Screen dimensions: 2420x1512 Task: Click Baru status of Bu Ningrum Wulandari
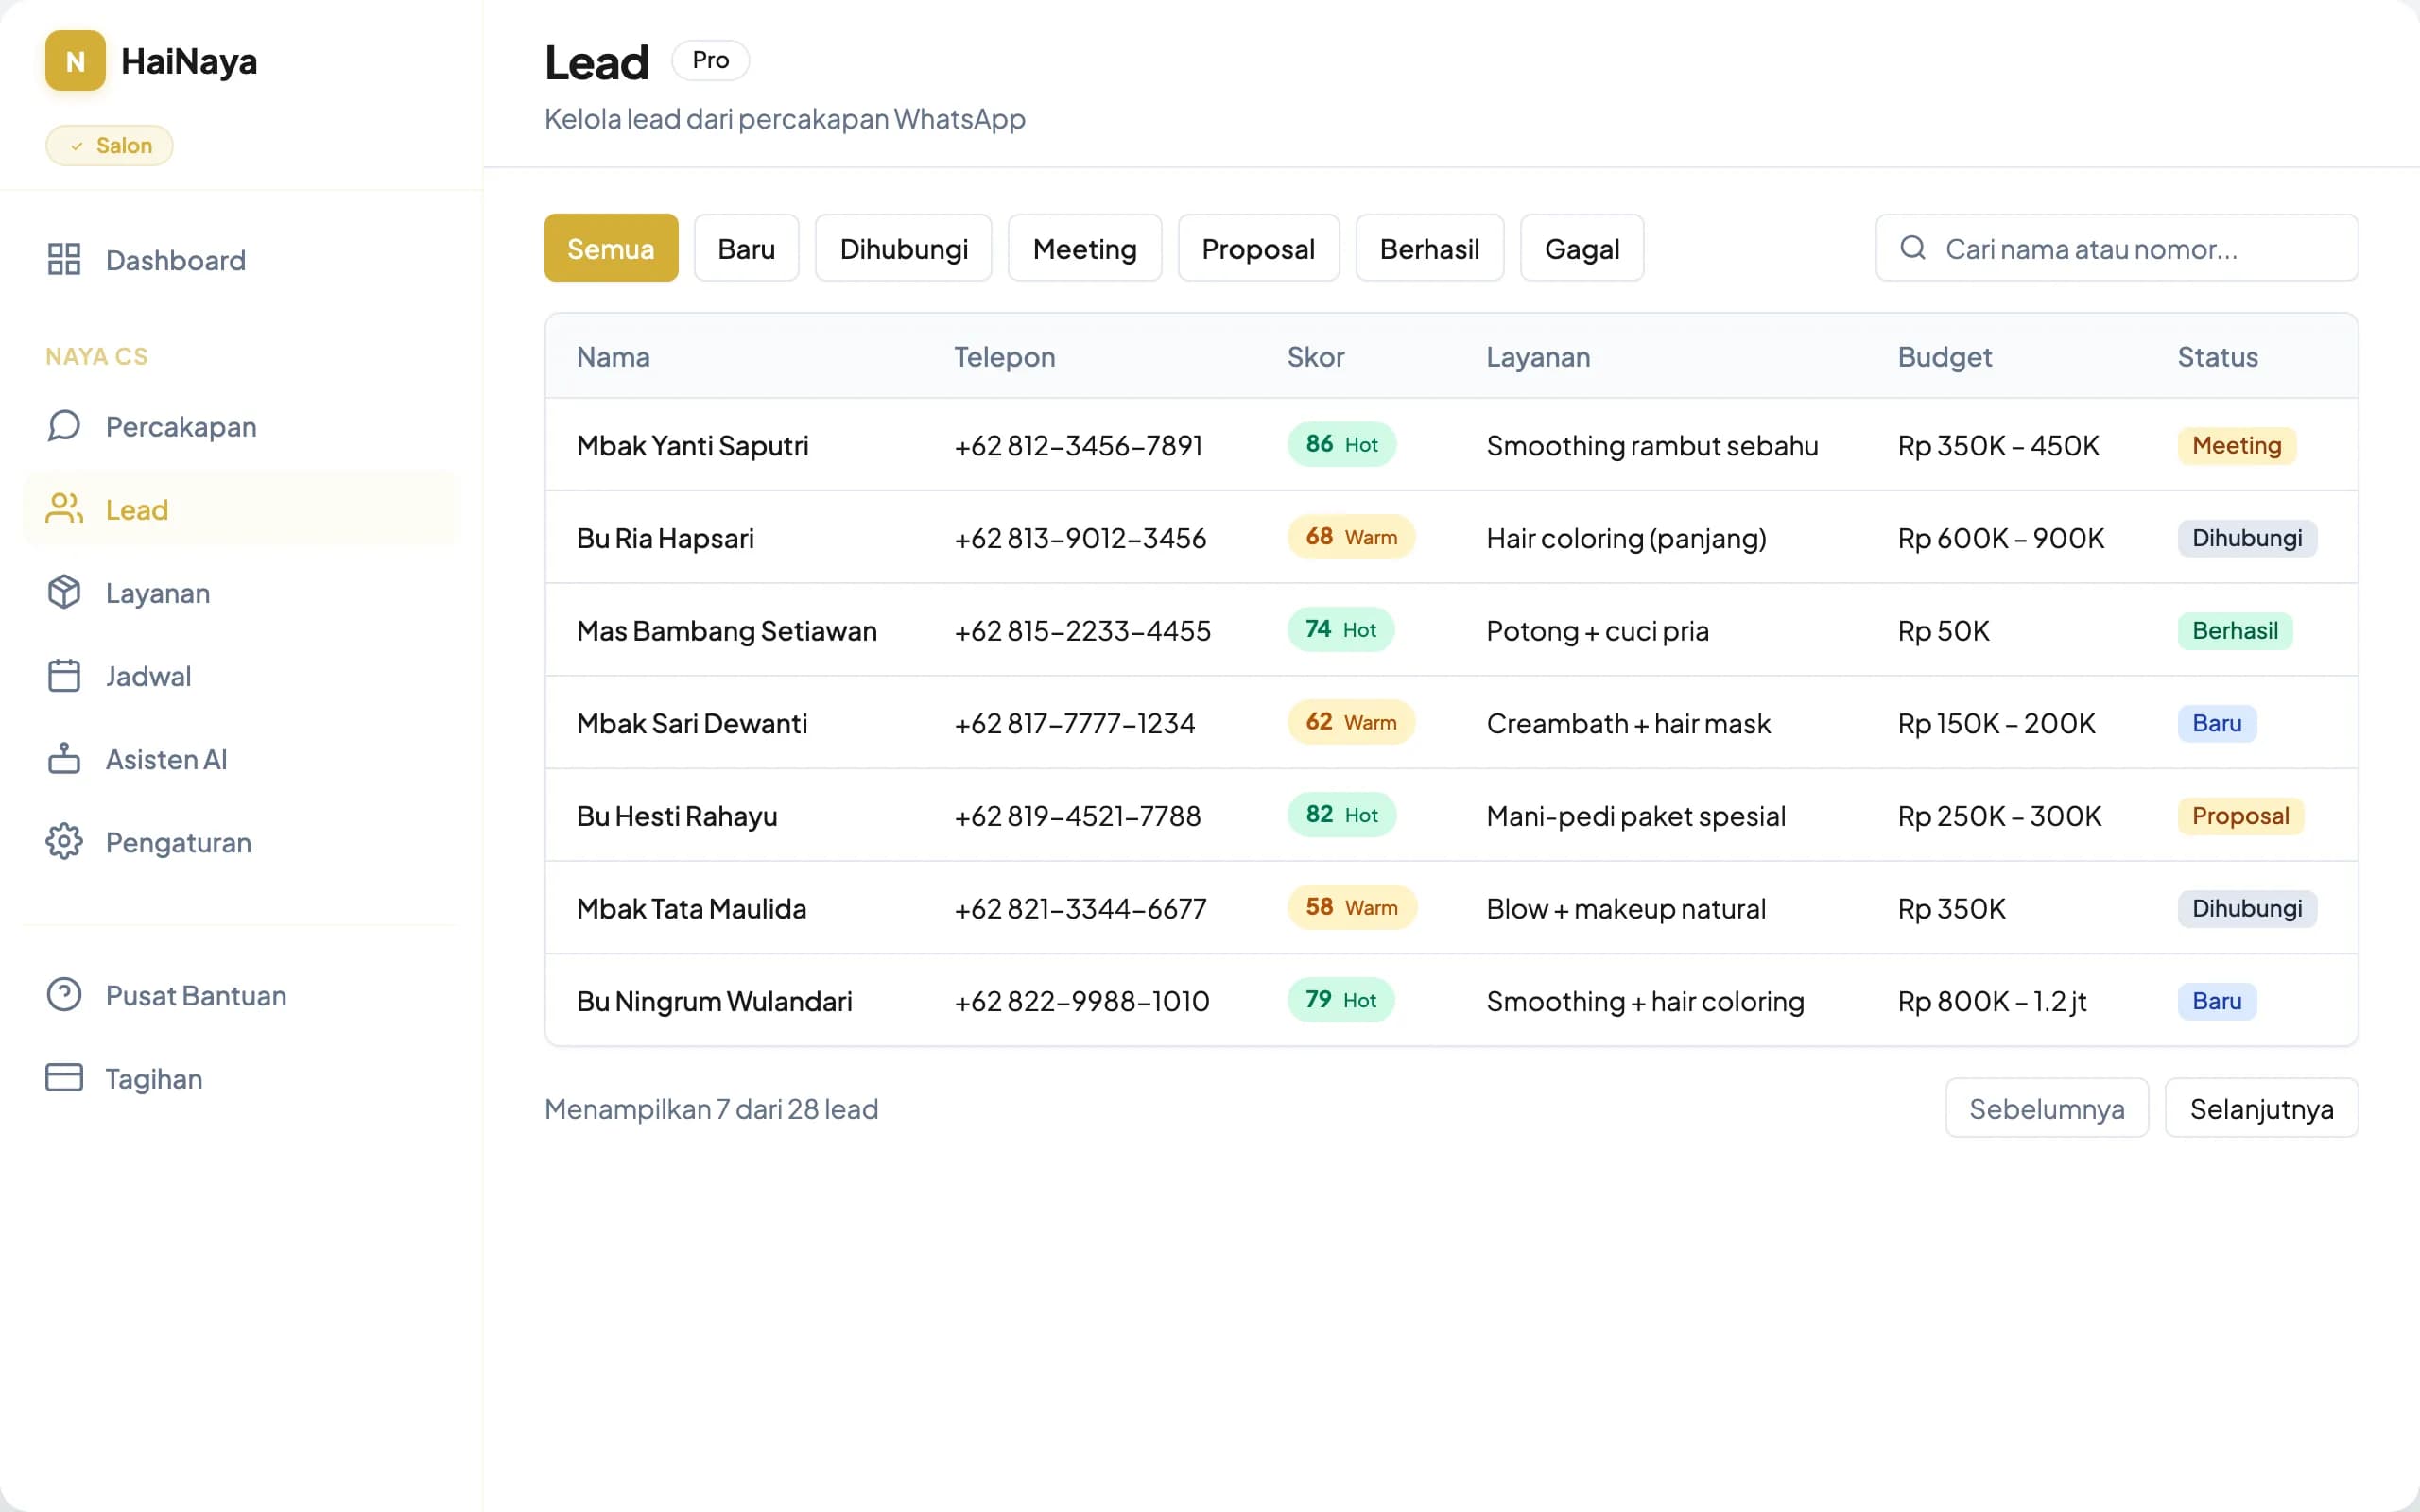[2216, 1001]
